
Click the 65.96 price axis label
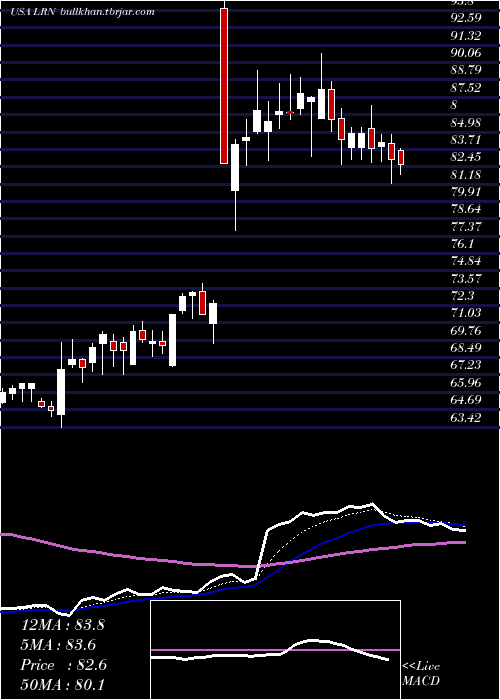(467, 382)
